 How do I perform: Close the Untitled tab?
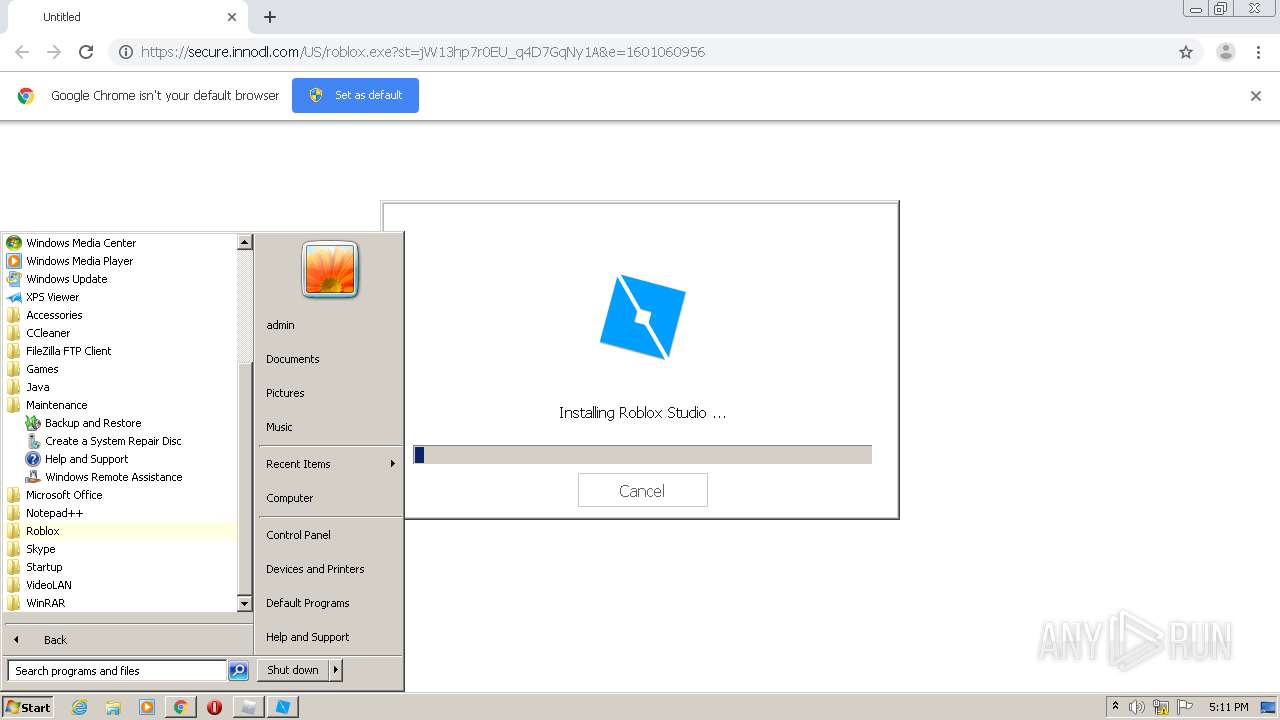coord(232,17)
